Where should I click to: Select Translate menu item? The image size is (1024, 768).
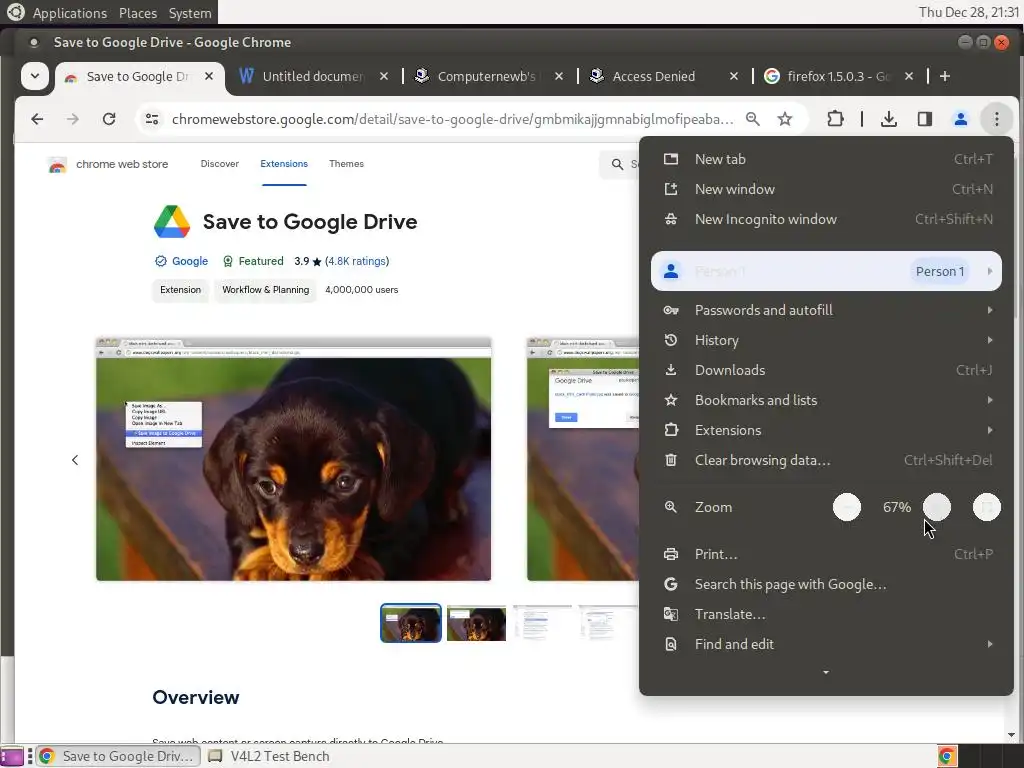tap(826, 615)
